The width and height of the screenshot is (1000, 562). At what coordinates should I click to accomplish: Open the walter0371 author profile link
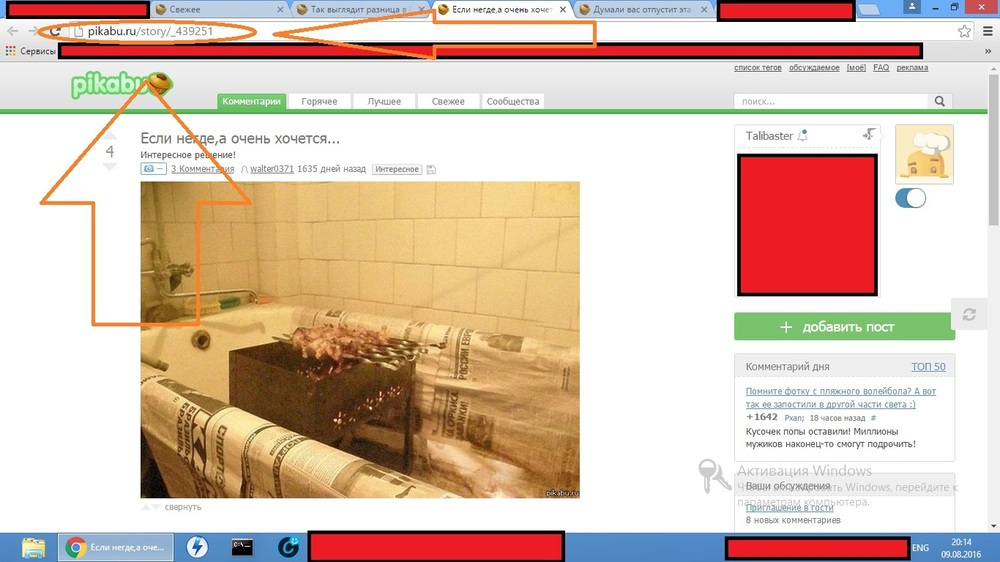point(272,168)
